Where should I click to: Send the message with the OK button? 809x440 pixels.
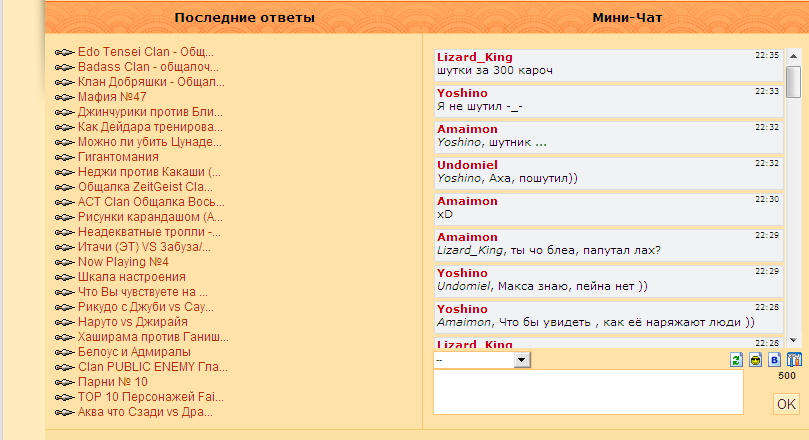click(x=786, y=404)
